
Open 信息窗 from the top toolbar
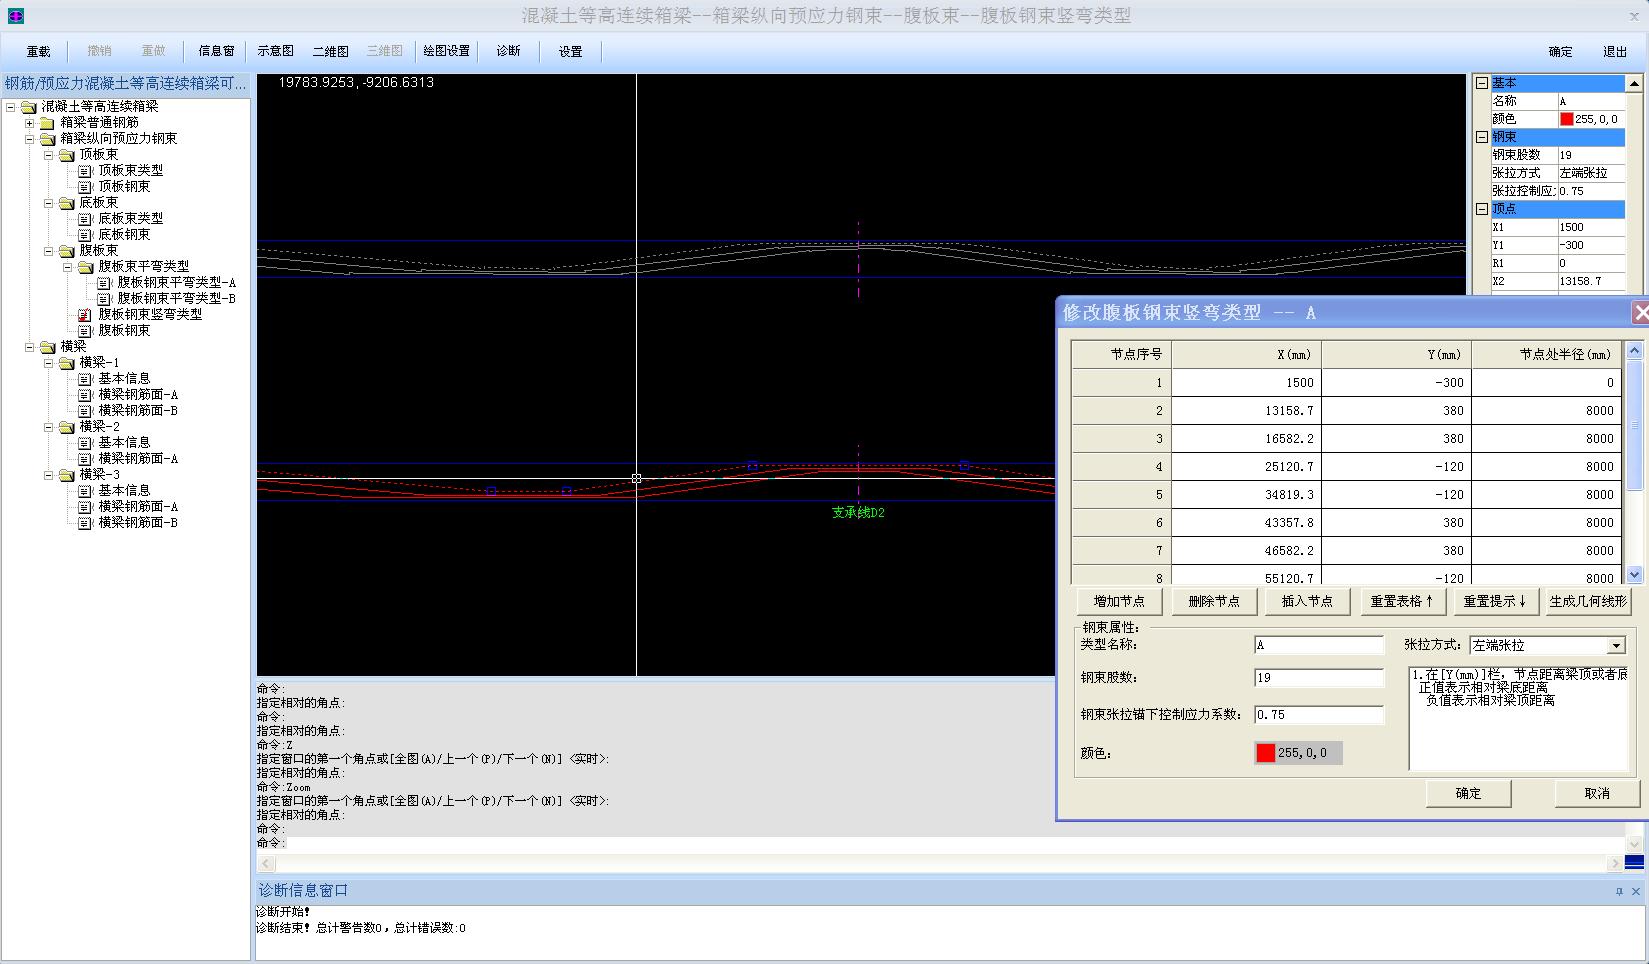pyautogui.click(x=216, y=51)
